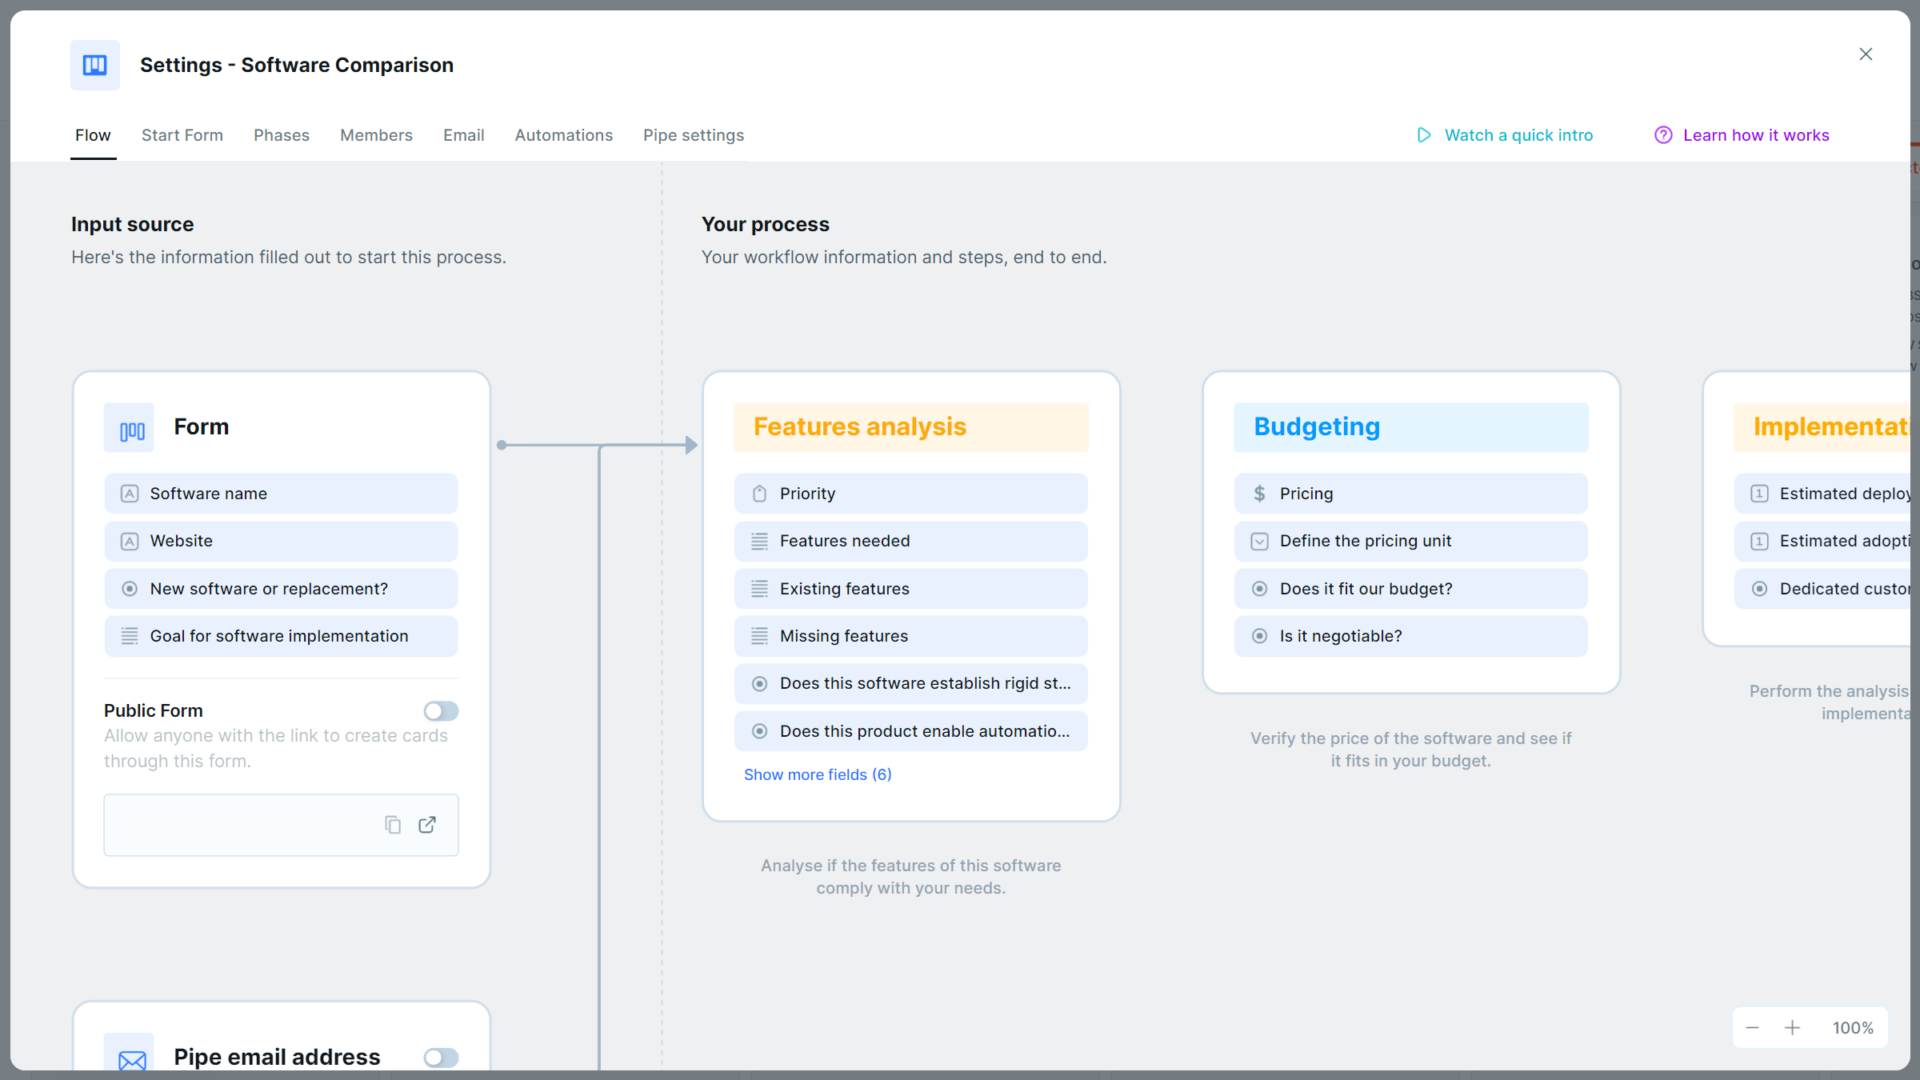Click the zoom in plus control

(1793, 1027)
